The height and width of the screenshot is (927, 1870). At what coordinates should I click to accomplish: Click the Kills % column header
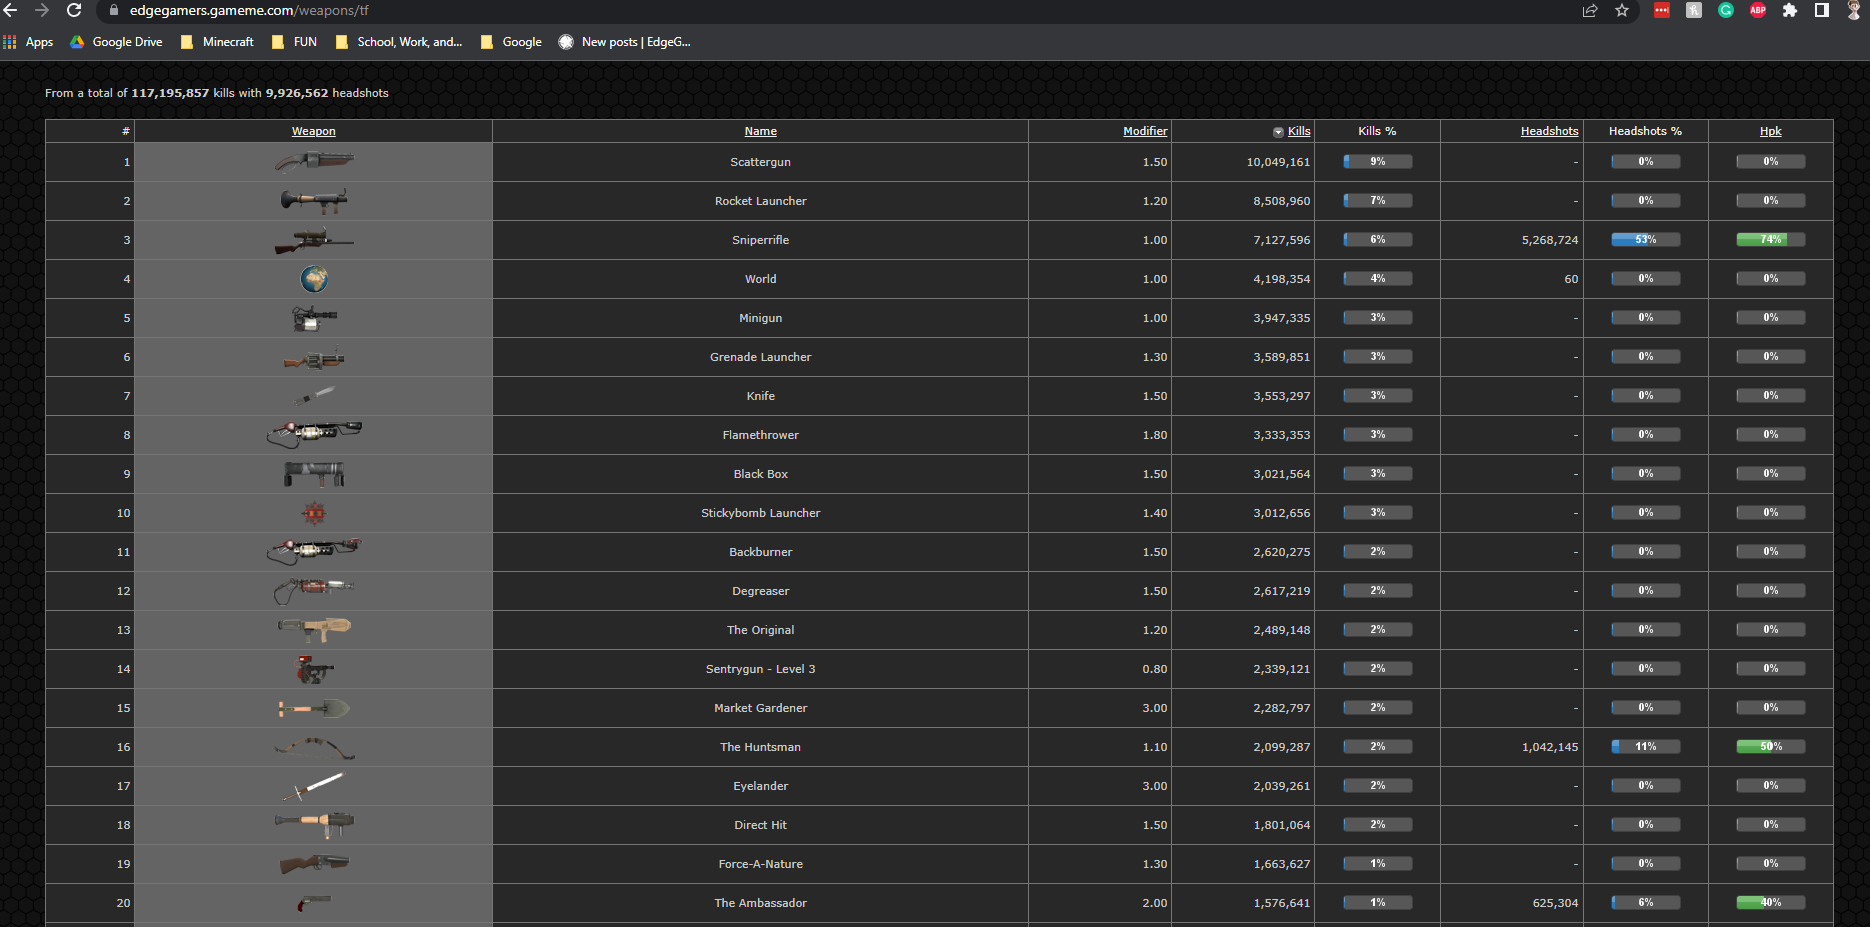click(x=1377, y=131)
